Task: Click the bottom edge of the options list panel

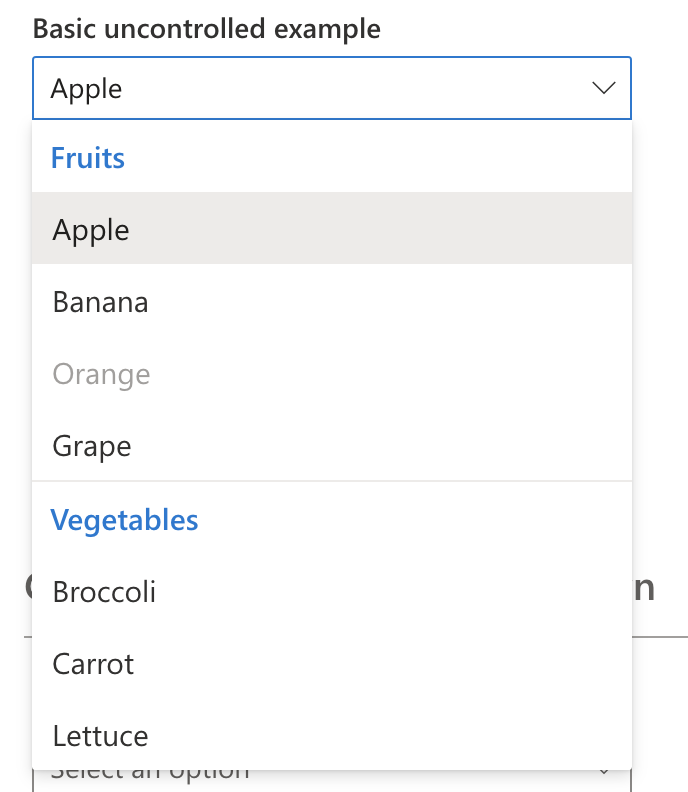Action: click(x=332, y=769)
